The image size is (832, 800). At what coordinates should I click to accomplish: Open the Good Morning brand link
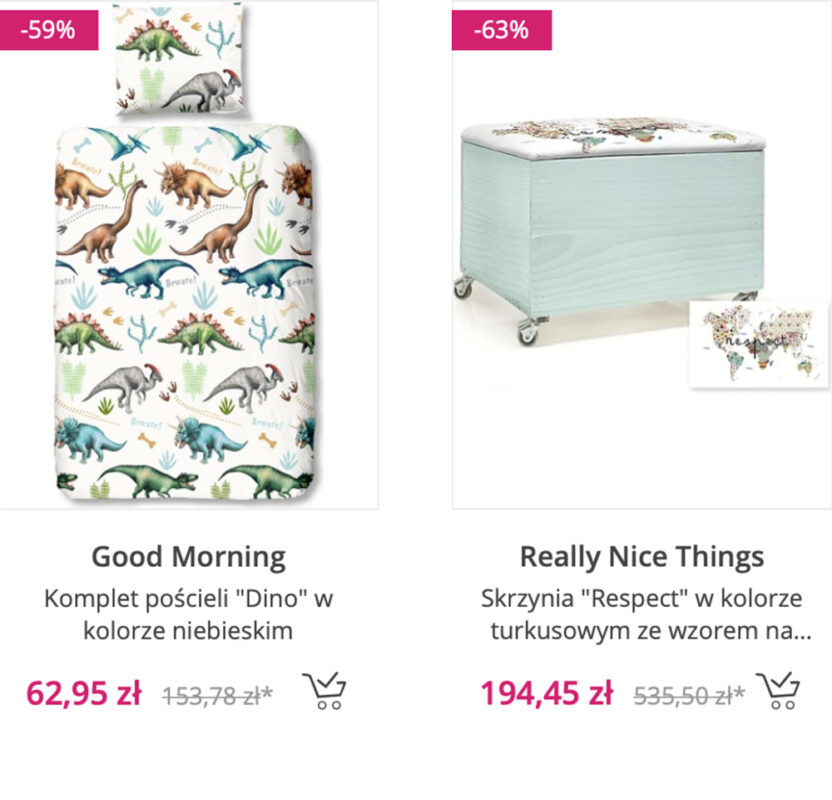click(x=189, y=557)
